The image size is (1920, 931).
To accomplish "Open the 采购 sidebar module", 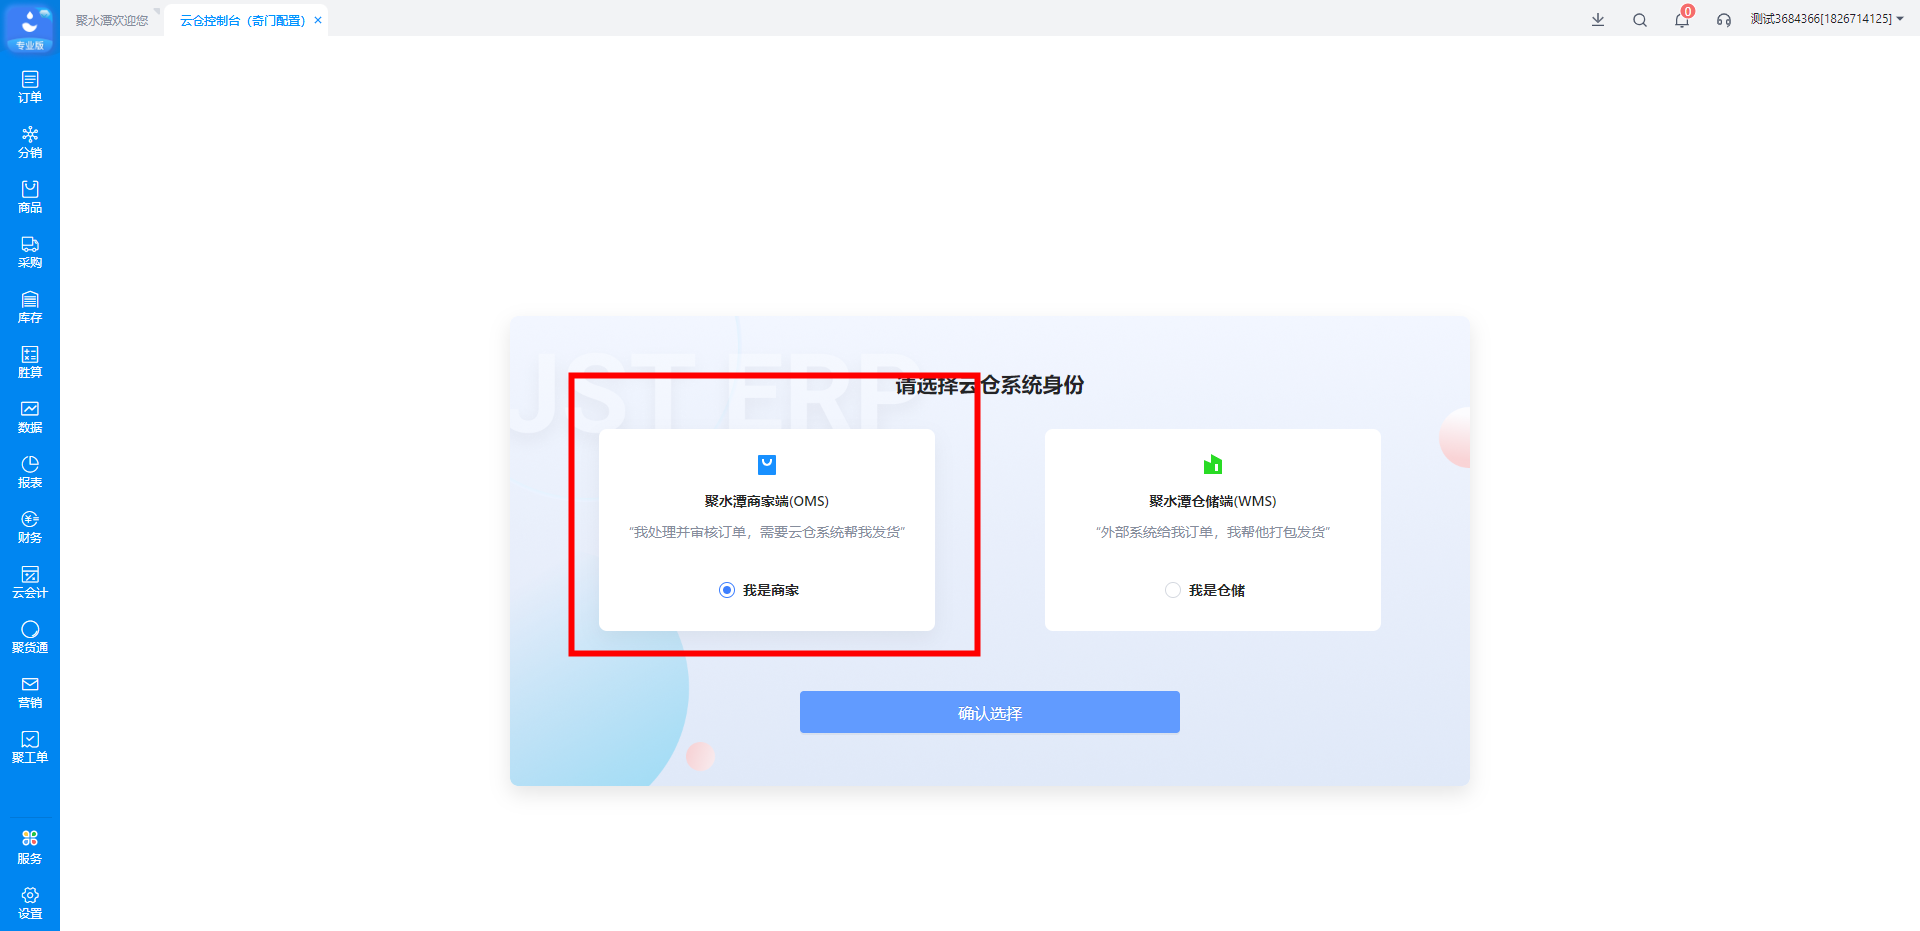I will 30,252.
